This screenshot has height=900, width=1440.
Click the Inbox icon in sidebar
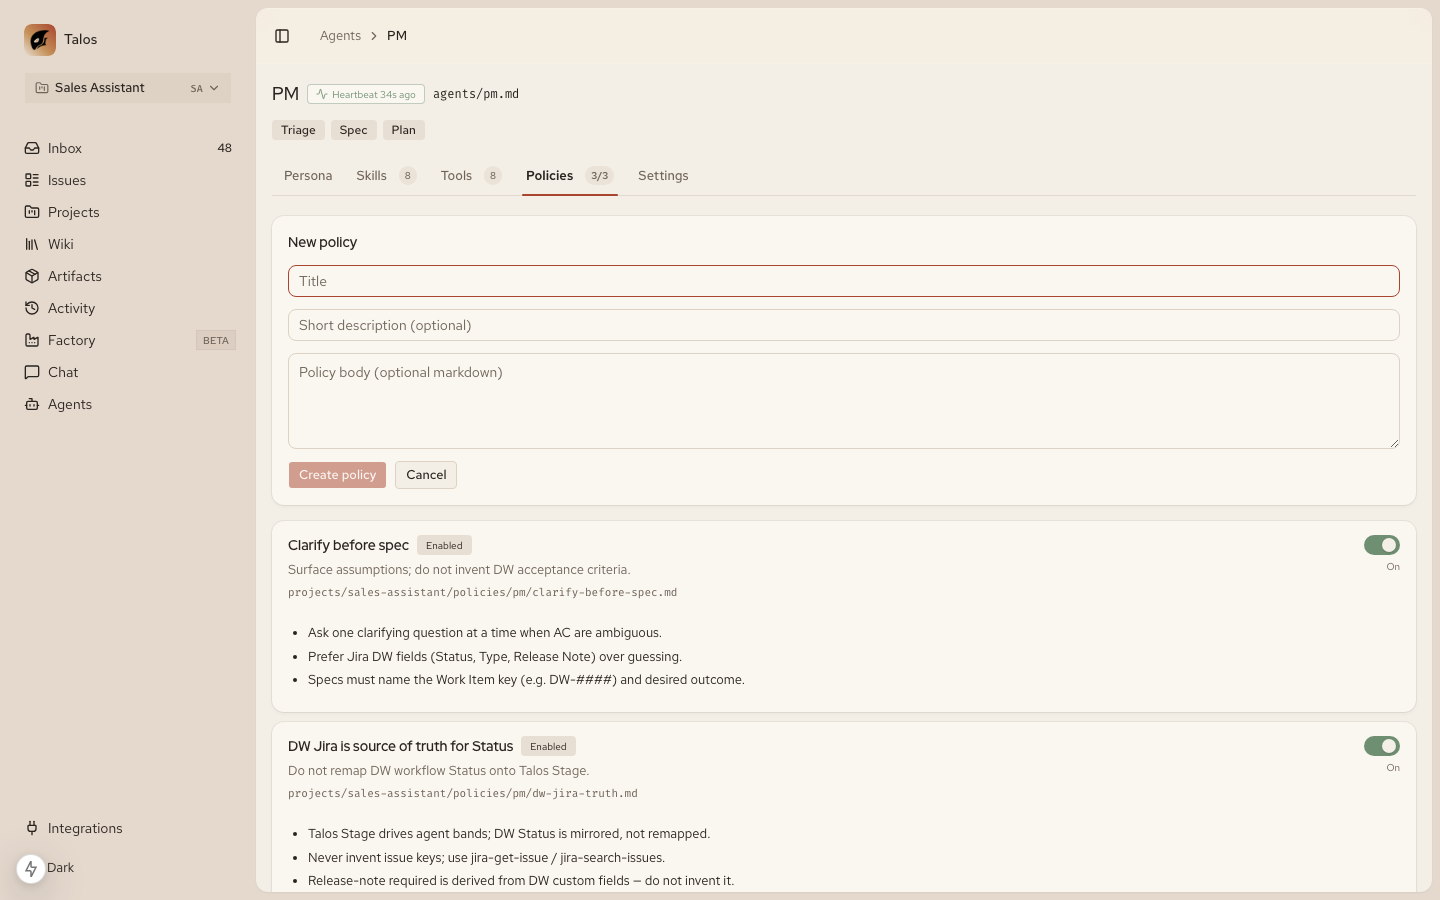click(x=32, y=148)
